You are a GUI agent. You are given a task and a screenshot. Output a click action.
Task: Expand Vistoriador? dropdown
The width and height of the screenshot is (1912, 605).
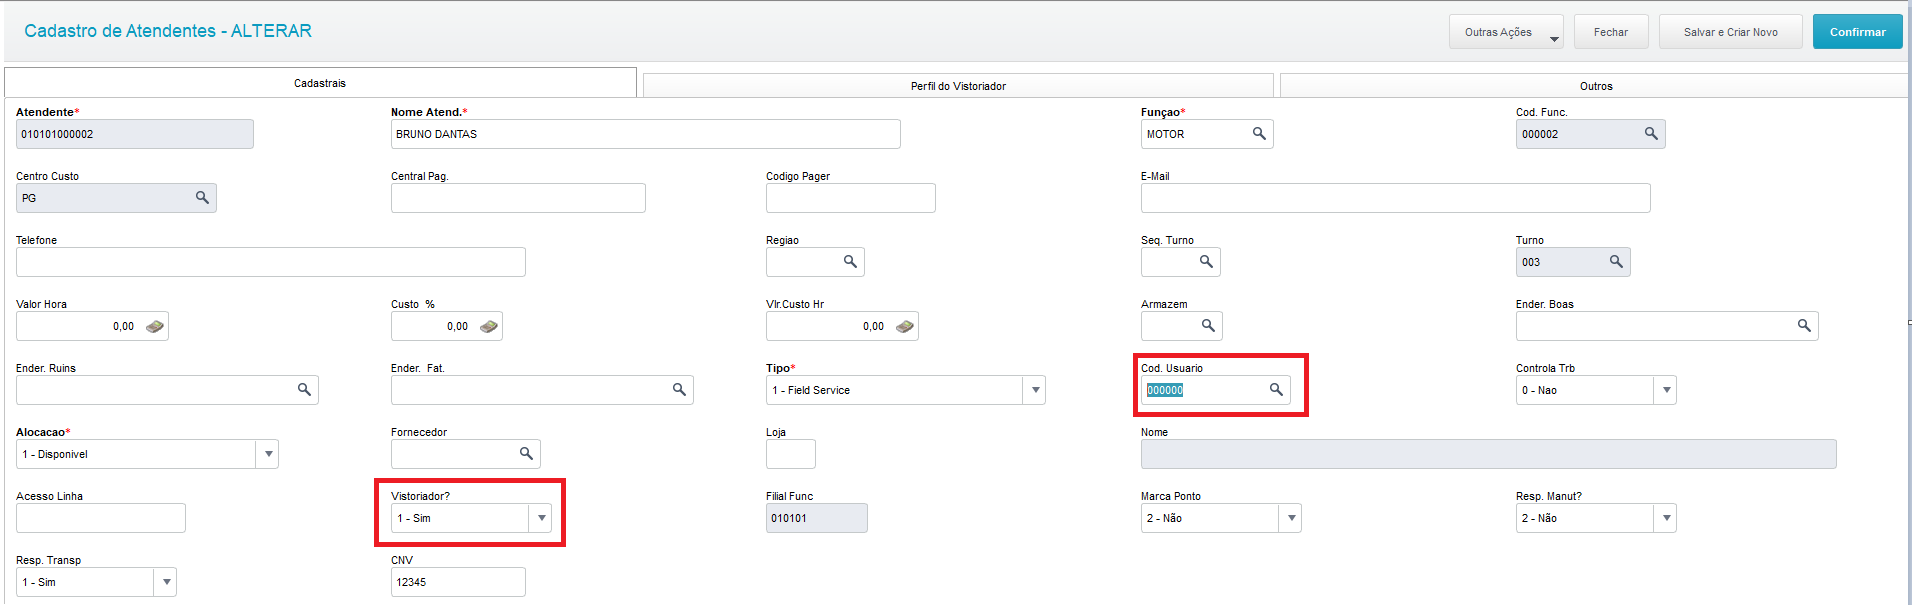(541, 518)
